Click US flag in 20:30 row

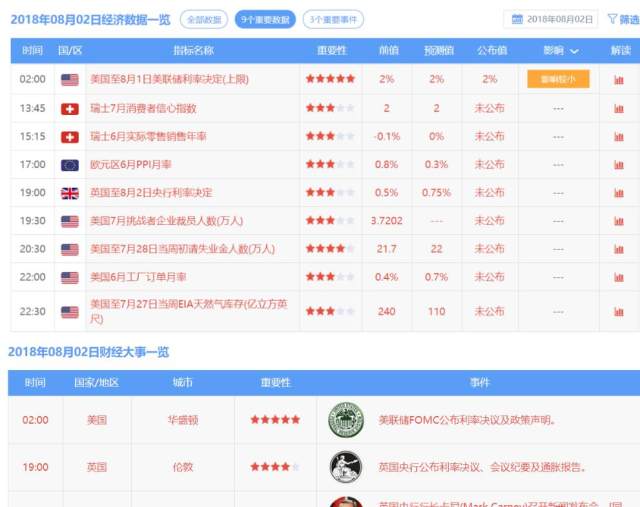[x=70, y=249]
